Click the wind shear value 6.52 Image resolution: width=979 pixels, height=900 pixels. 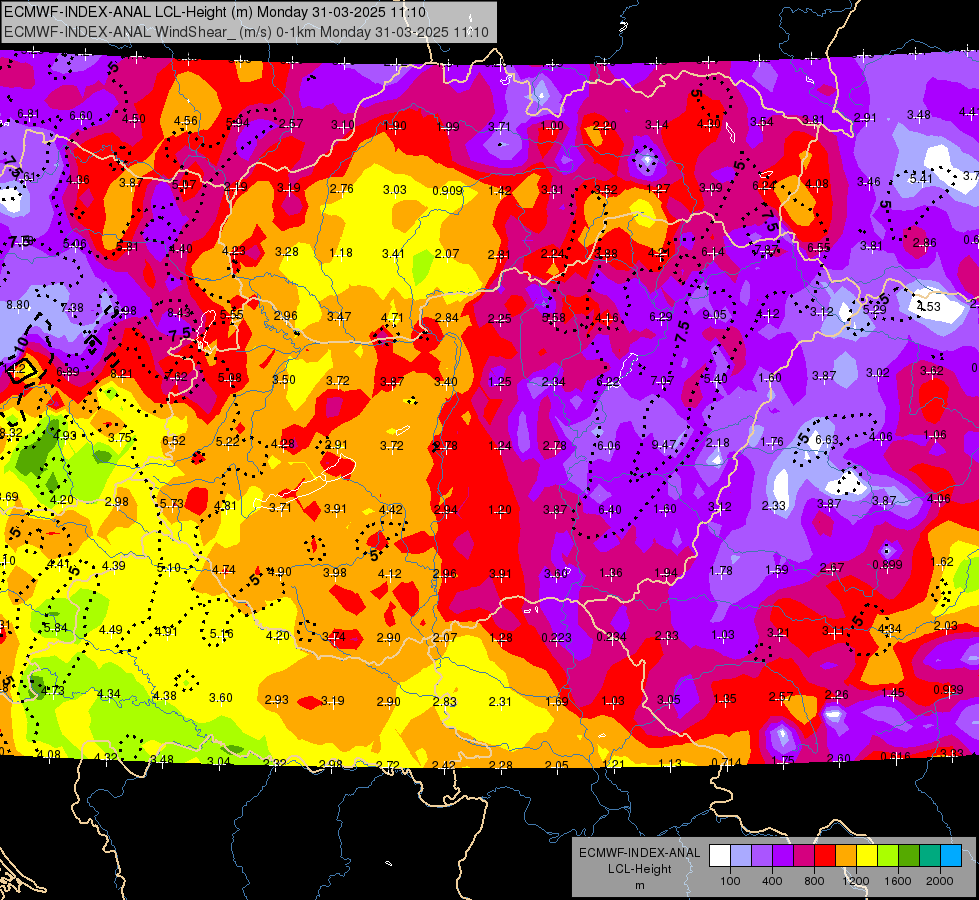point(174,440)
